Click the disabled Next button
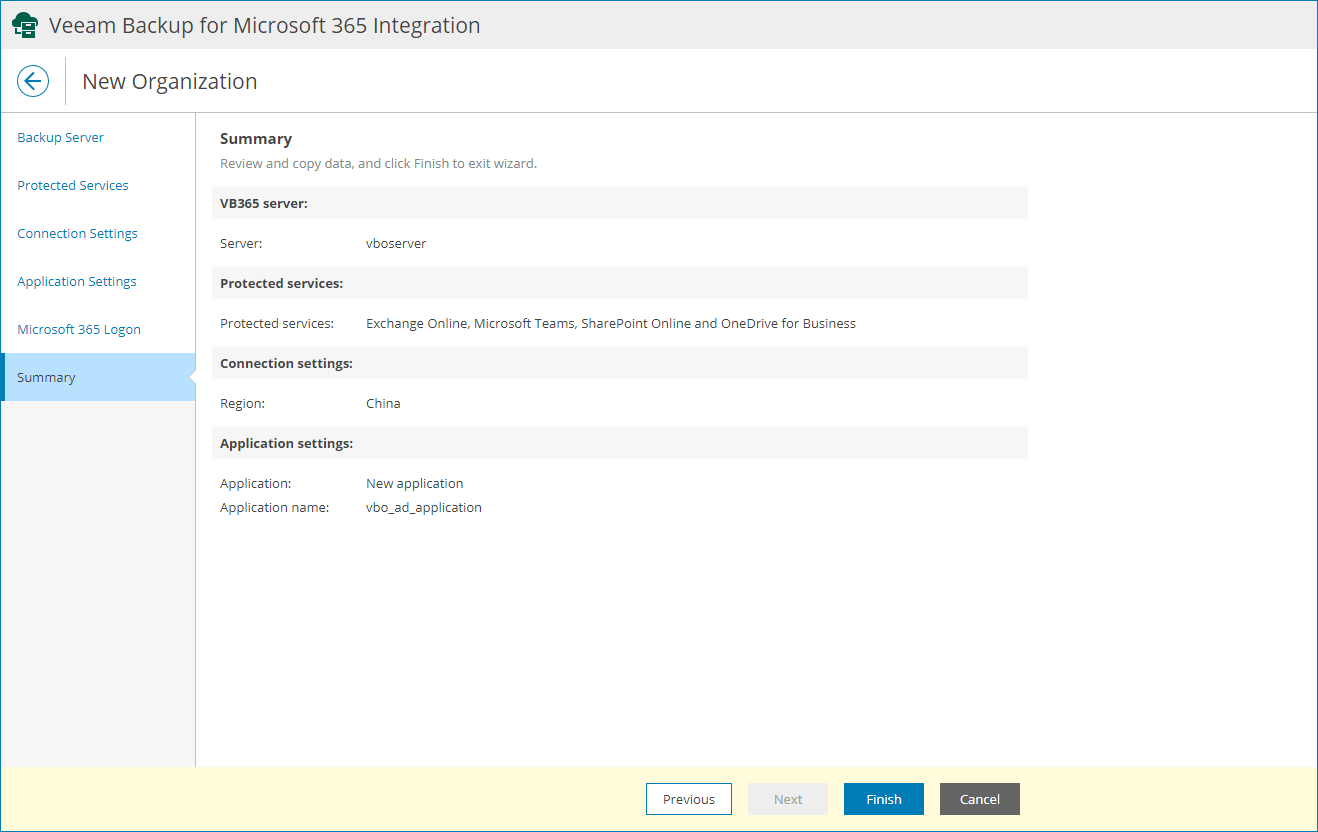This screenshot has height=832, width=1318. click(788, 799)
